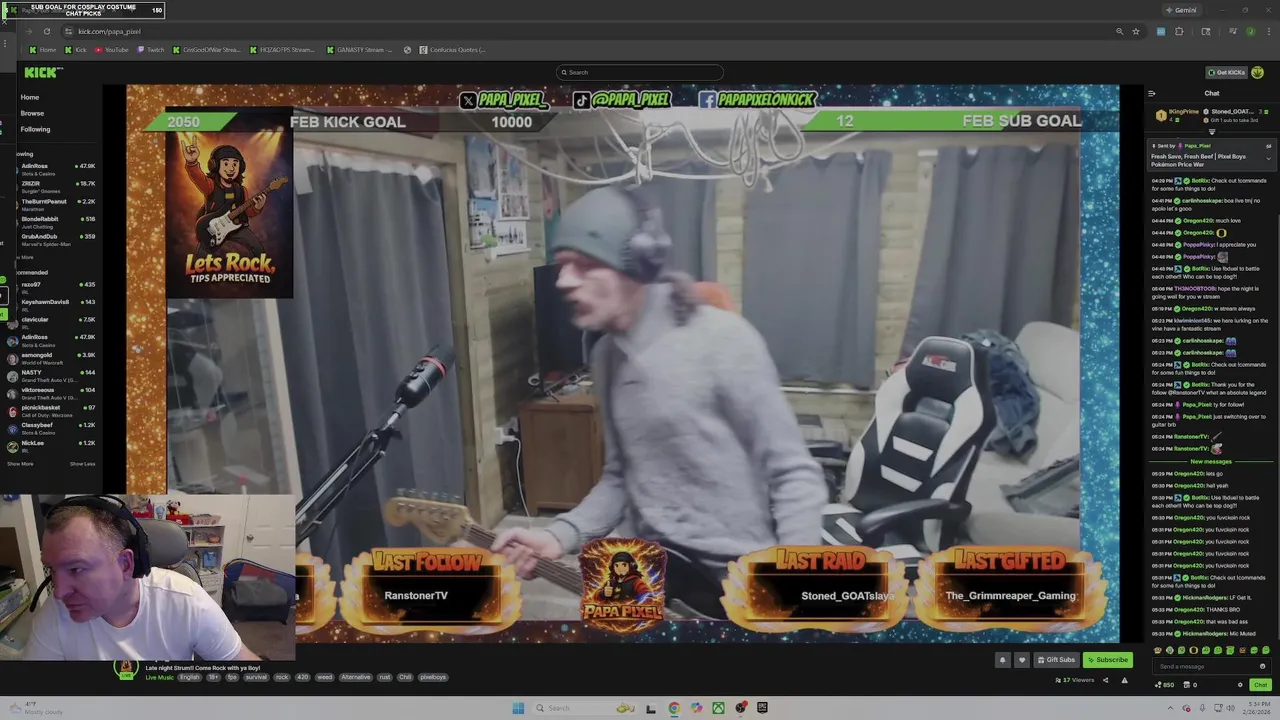Go to Following in Kick sidebar

point(35,129)
